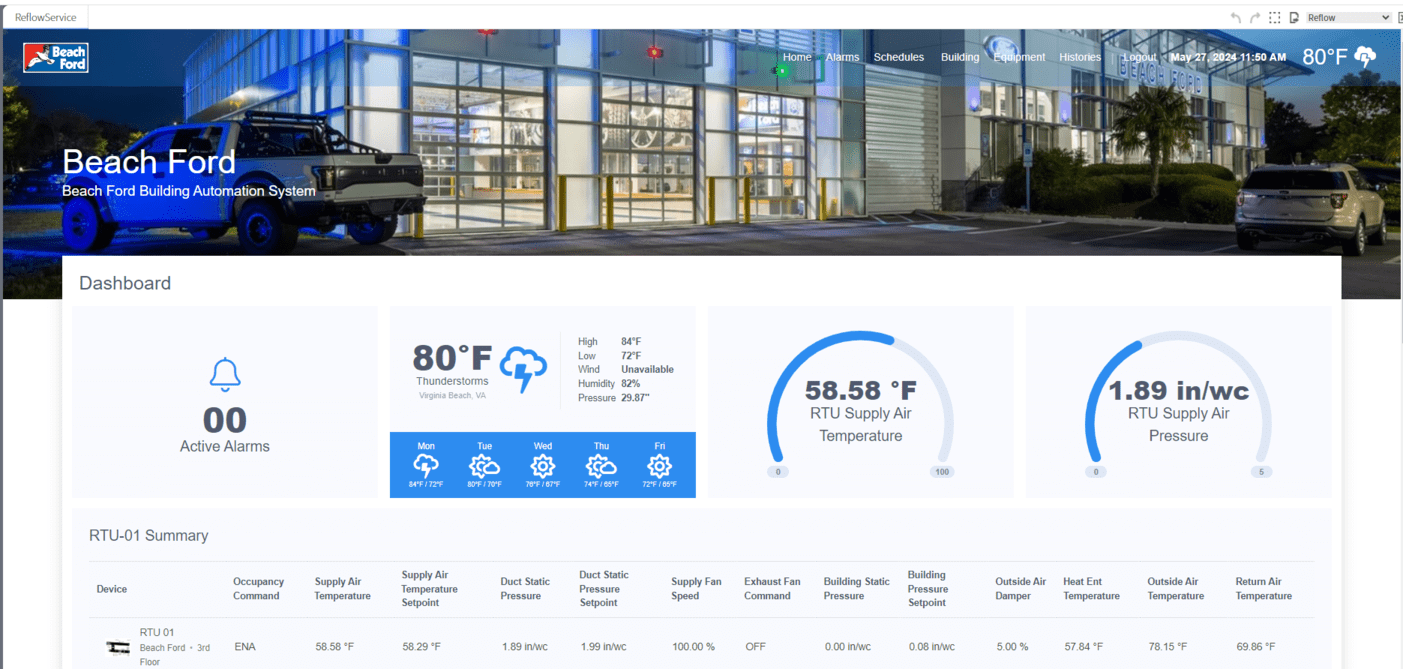
Task: Click Tuesday's forecast weather icon
Action: point(484,466)
